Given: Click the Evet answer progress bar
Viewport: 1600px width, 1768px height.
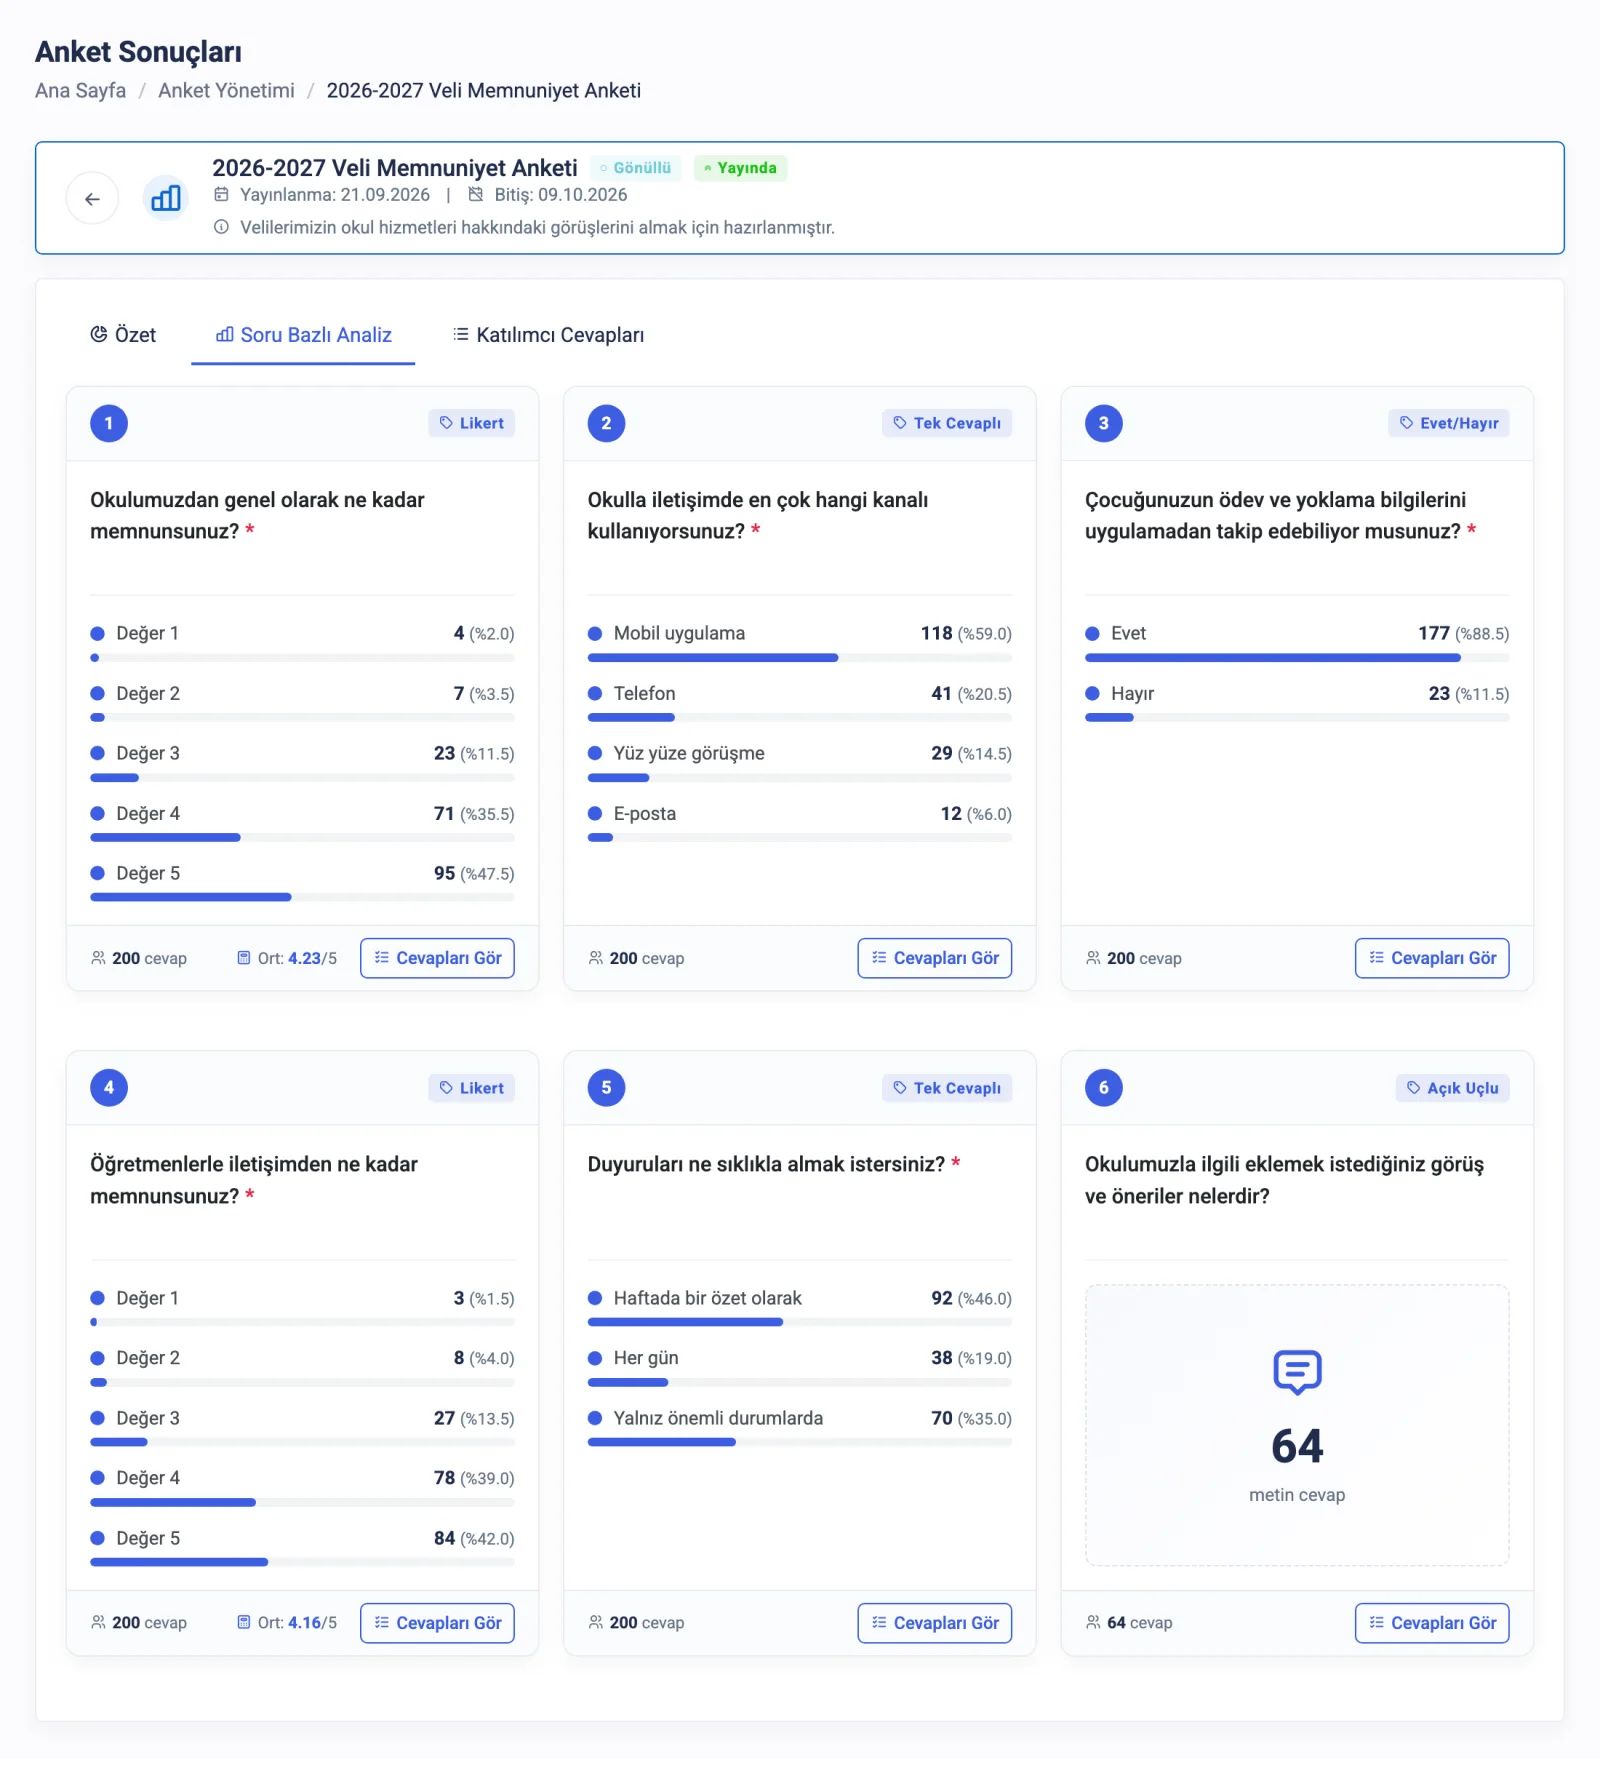Looking at the screenshot, I should (1297, 658).
